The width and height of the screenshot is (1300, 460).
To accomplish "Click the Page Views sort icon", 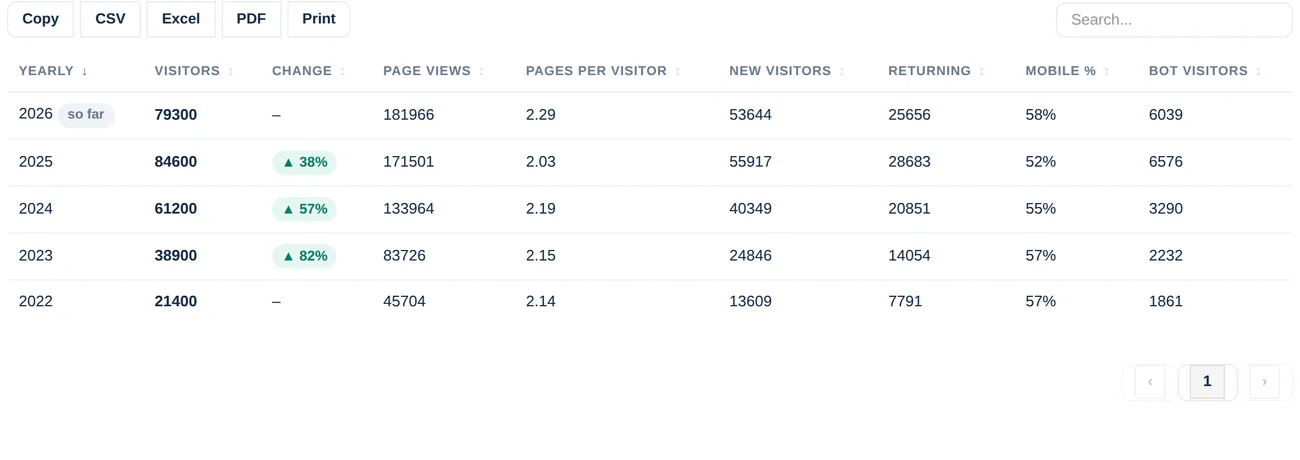I will point(482,71).
